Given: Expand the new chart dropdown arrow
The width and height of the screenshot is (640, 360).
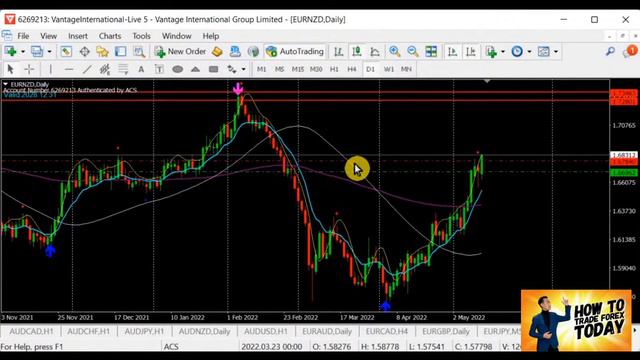Looking at the screenshot, I should [x=22, y=52].
